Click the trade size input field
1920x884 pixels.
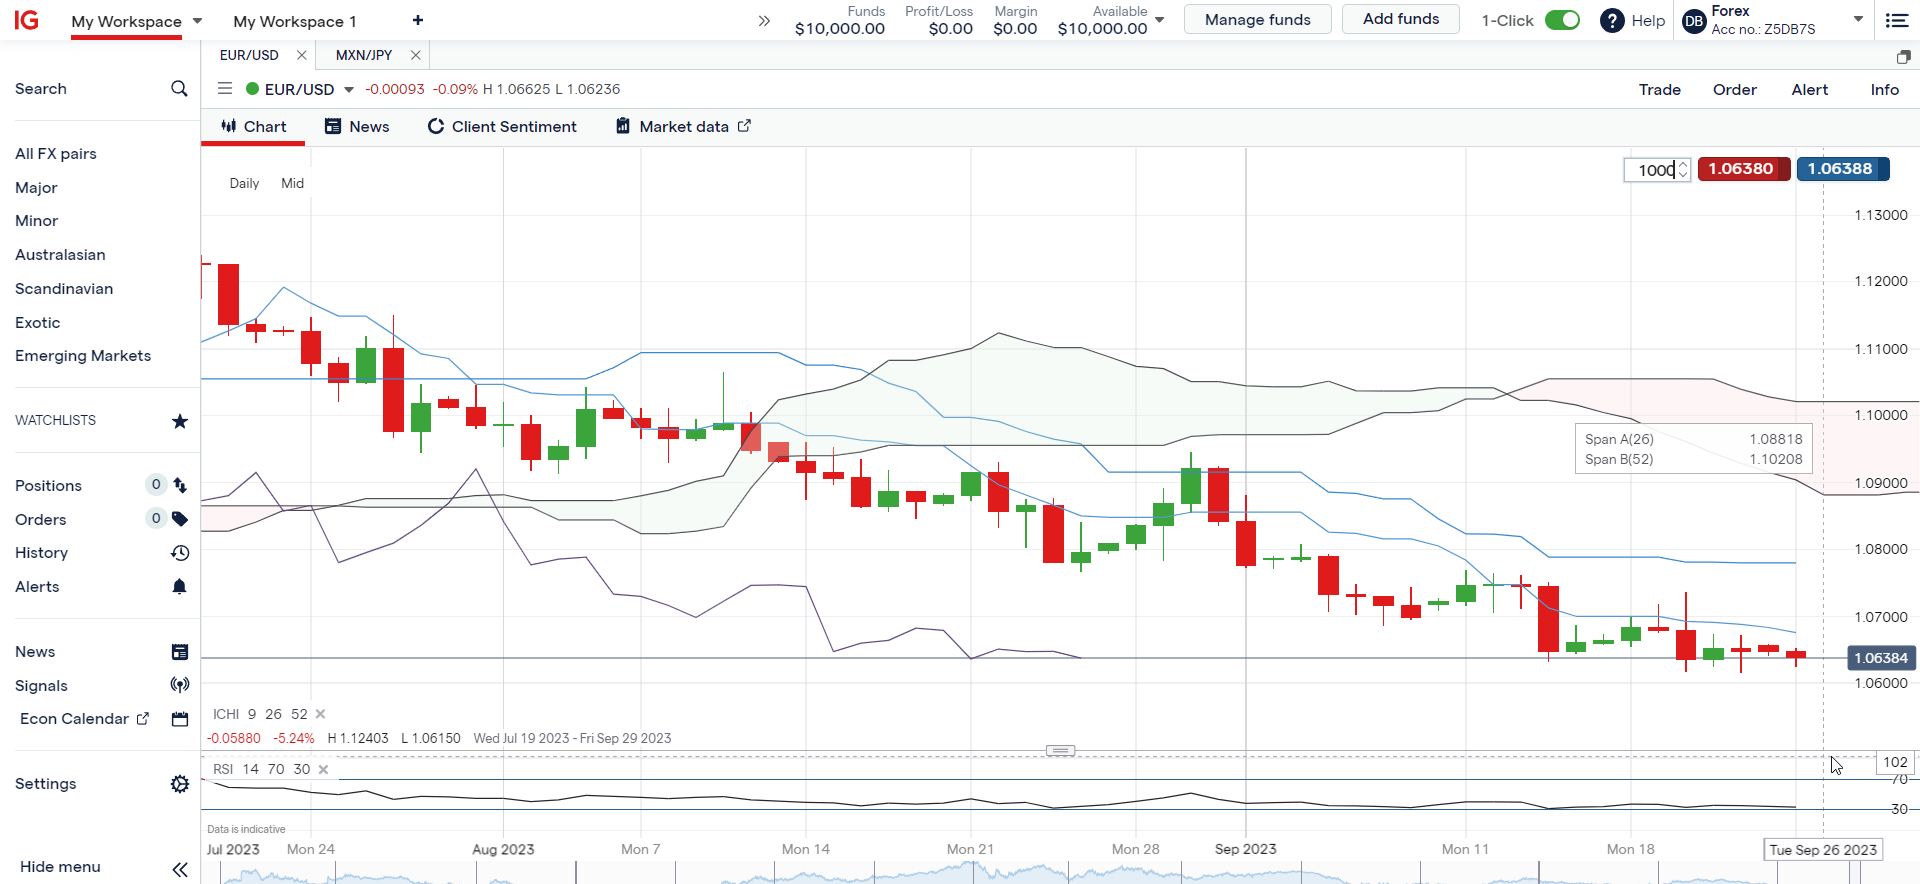pos(1652,170)
